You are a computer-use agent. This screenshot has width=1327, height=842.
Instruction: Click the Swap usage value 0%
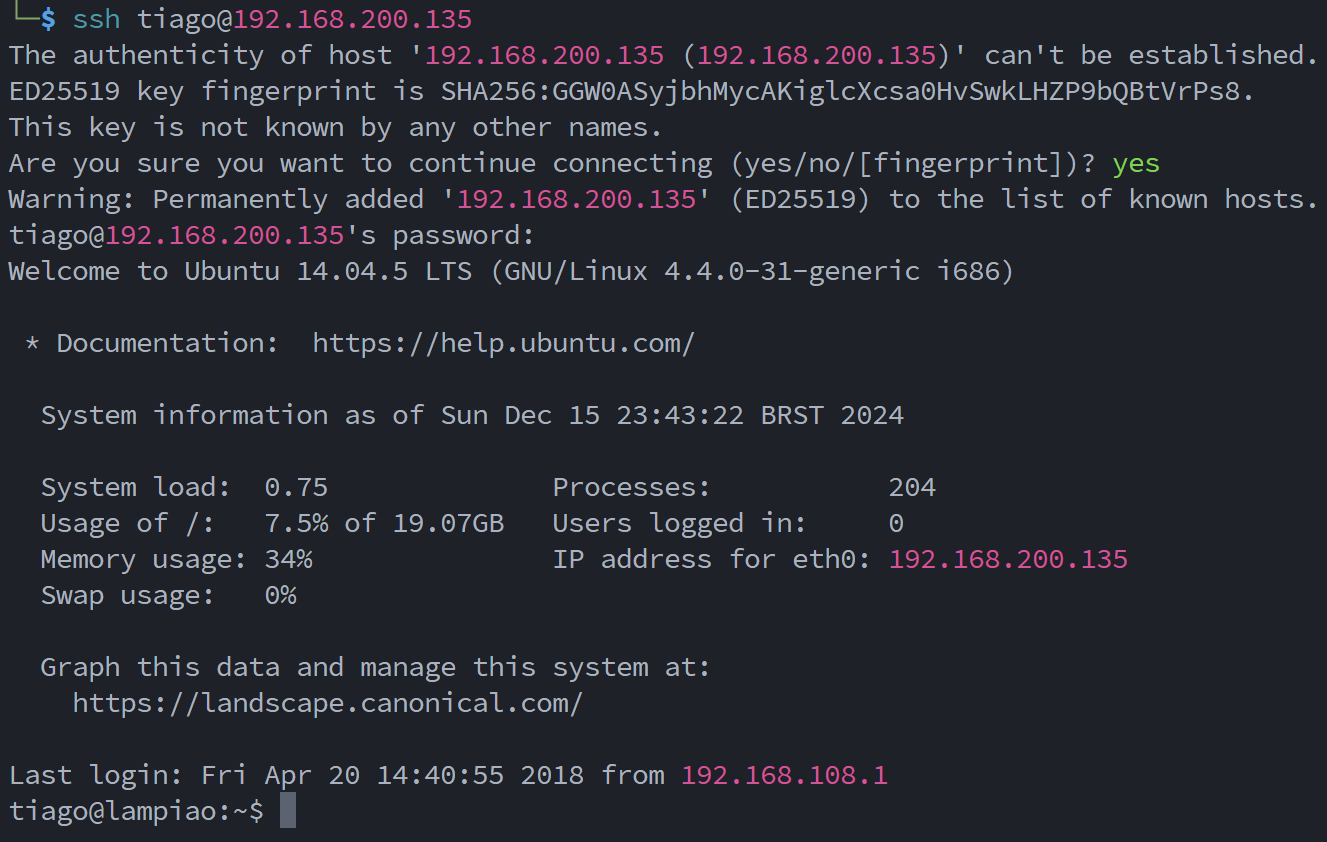pyautogui.click(x=280, y=595)
